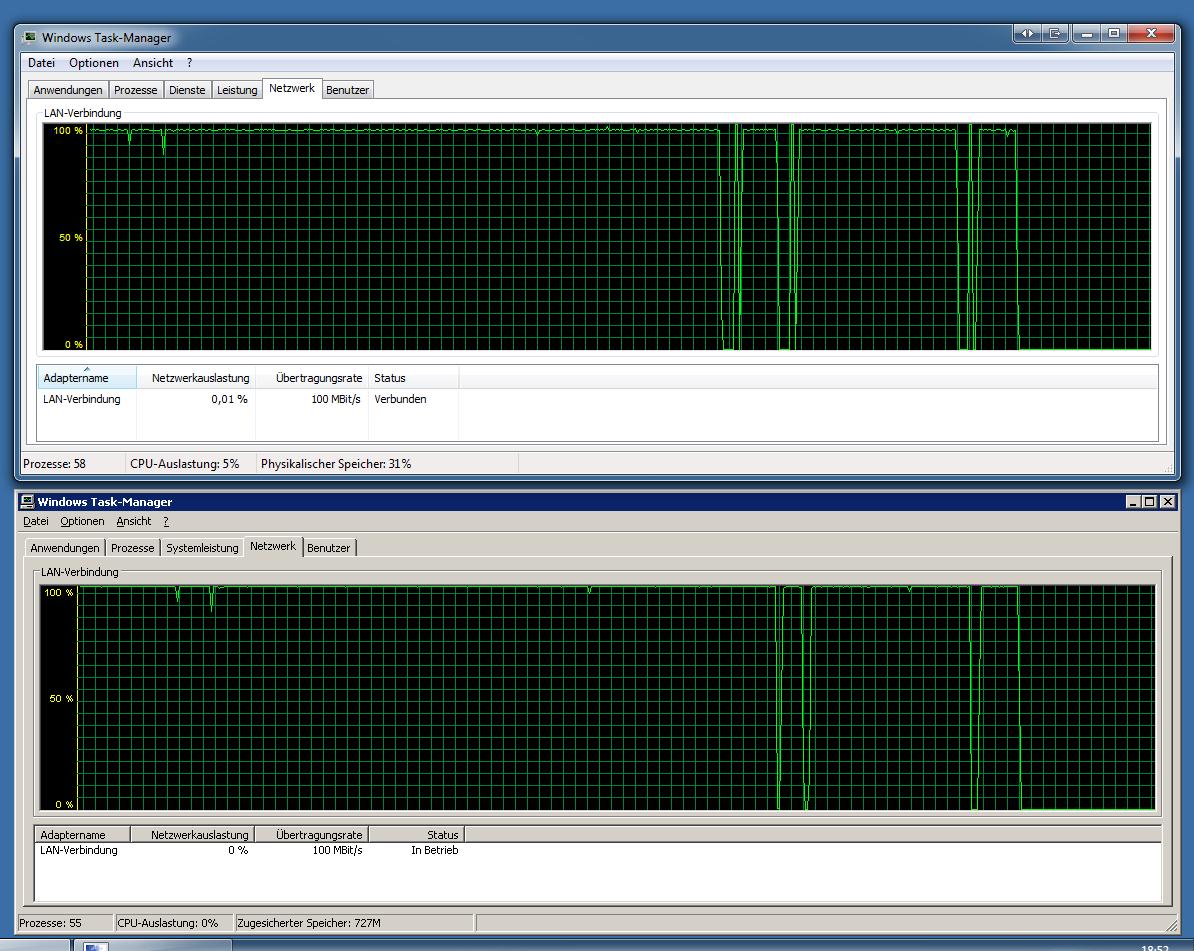Click the double-arrow button in upper window title bar

click(x=1027, y=34)
